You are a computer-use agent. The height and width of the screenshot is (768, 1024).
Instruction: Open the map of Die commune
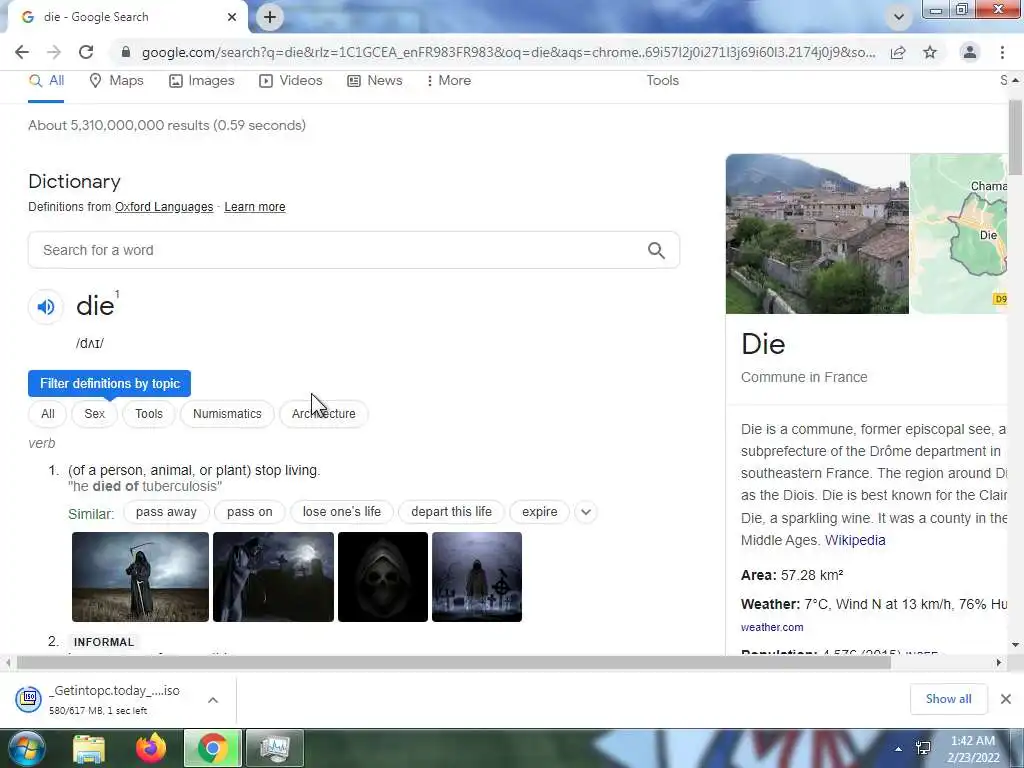(x=959, y=234)
